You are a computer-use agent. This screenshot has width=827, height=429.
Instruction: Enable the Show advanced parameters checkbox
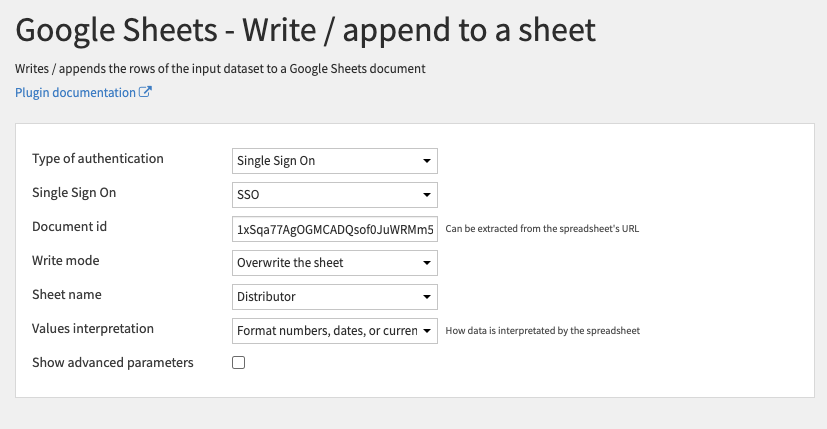[x=238, y=363]
